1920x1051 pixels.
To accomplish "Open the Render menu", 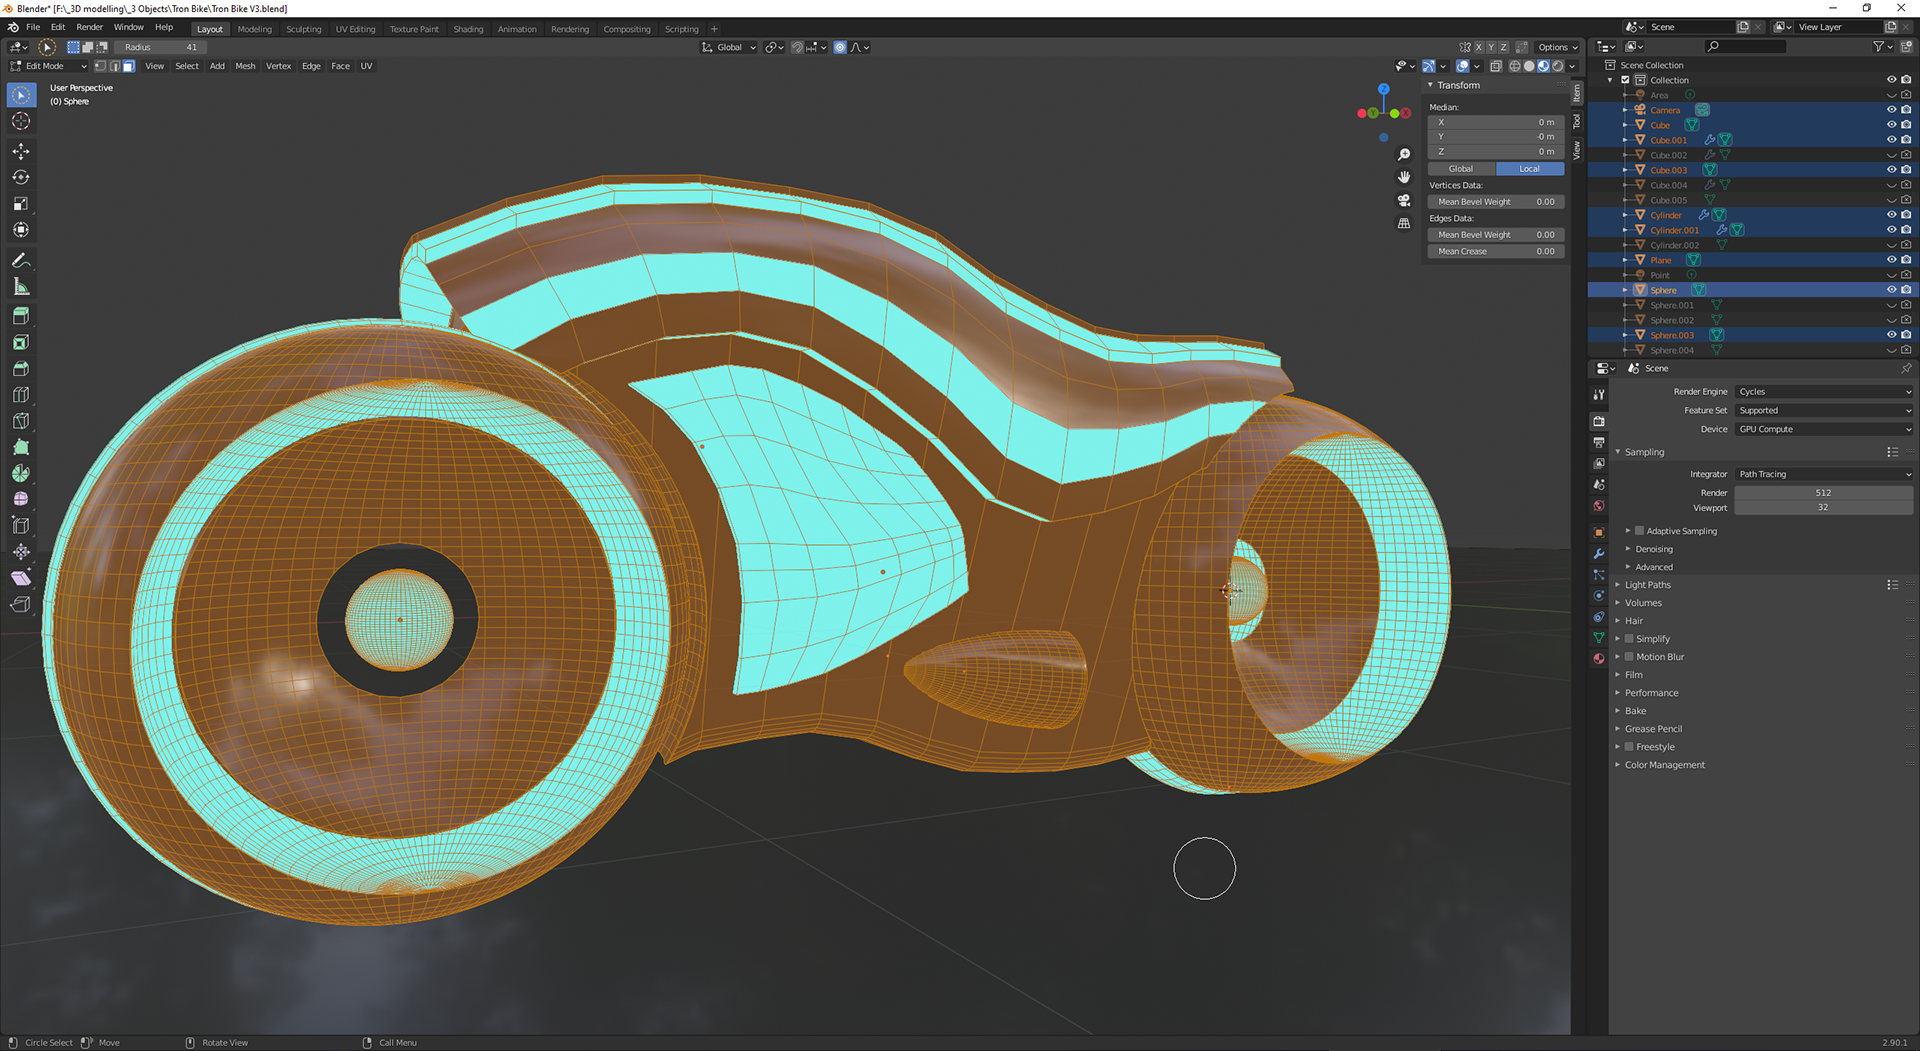I will click(x=89, y=27).
